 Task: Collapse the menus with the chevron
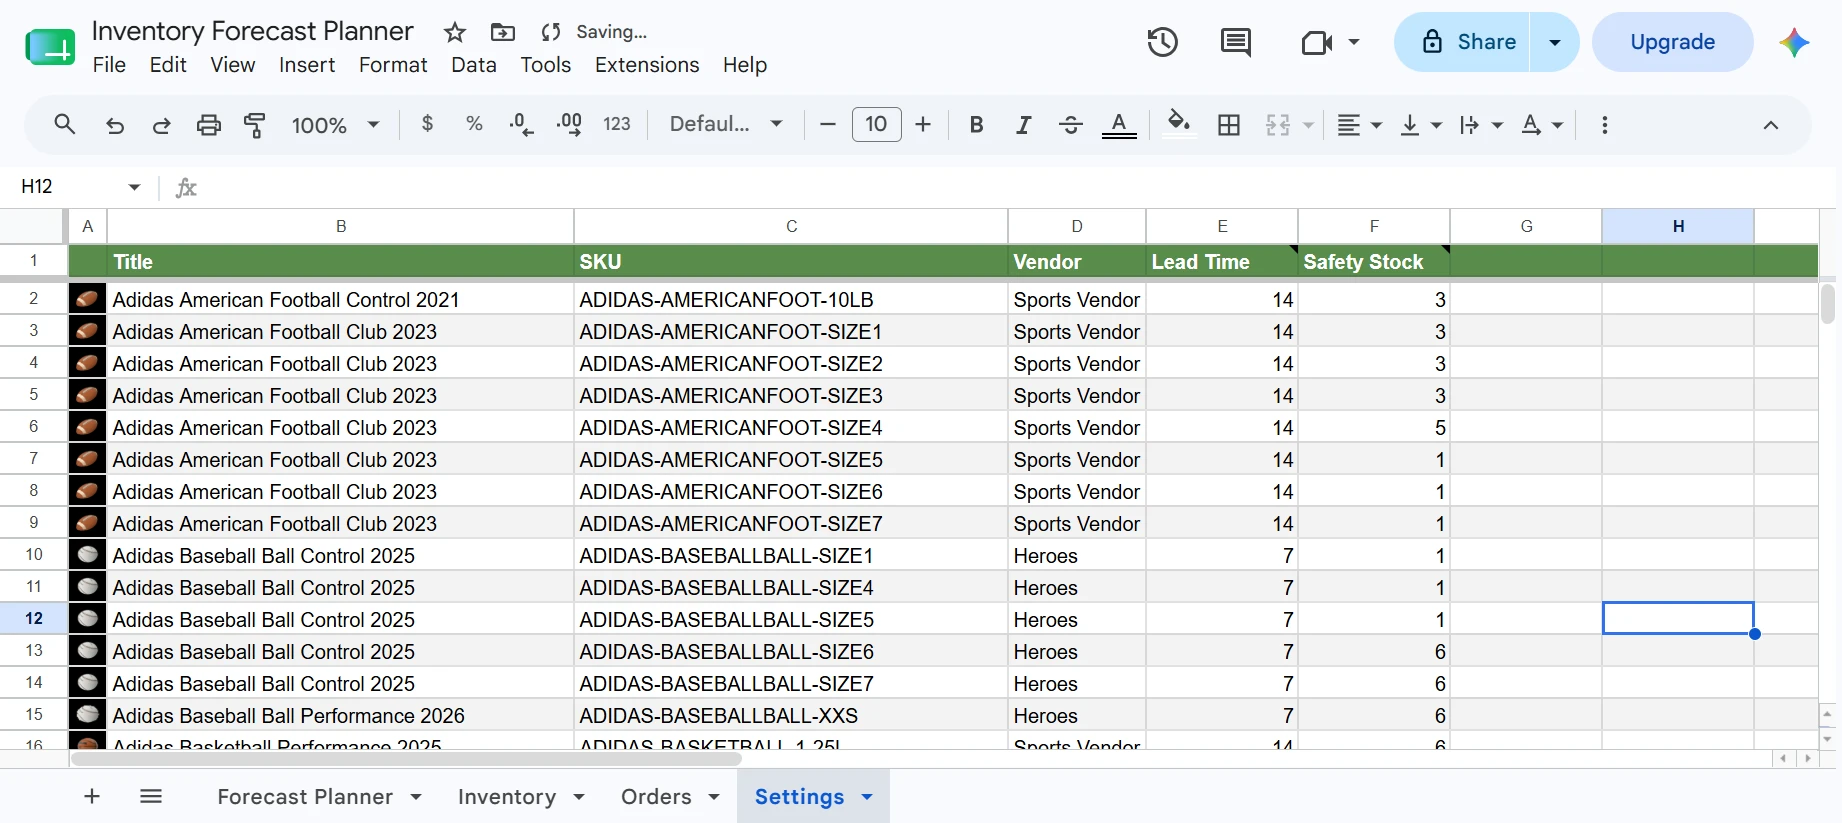[1770, 125]
